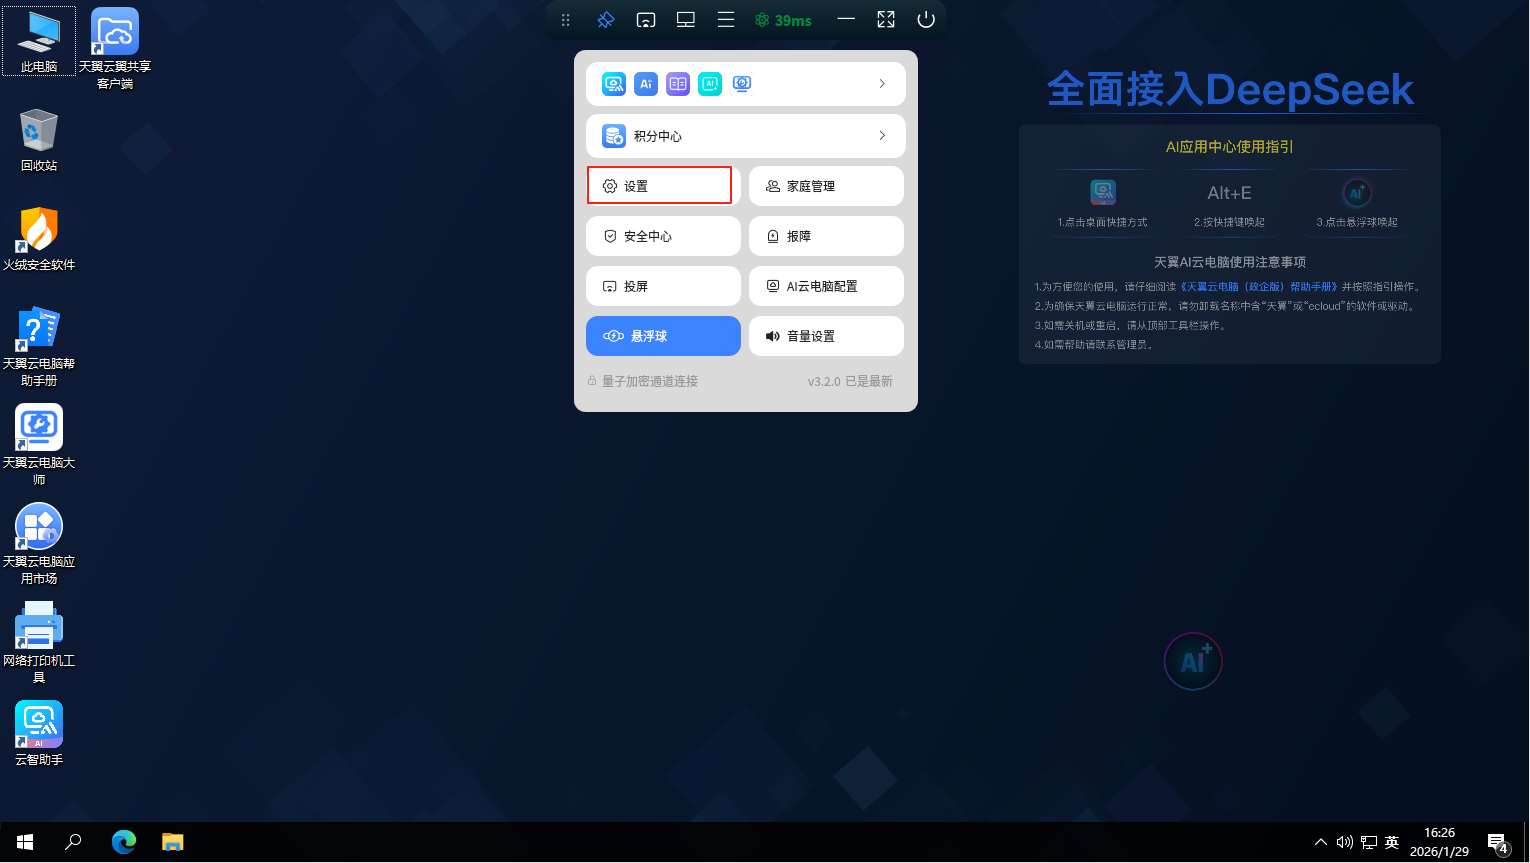Screen dimensions: 1530x863
Task: Launch Microsoft Edge from the taskbar
Action: click(x=123, y=842)
